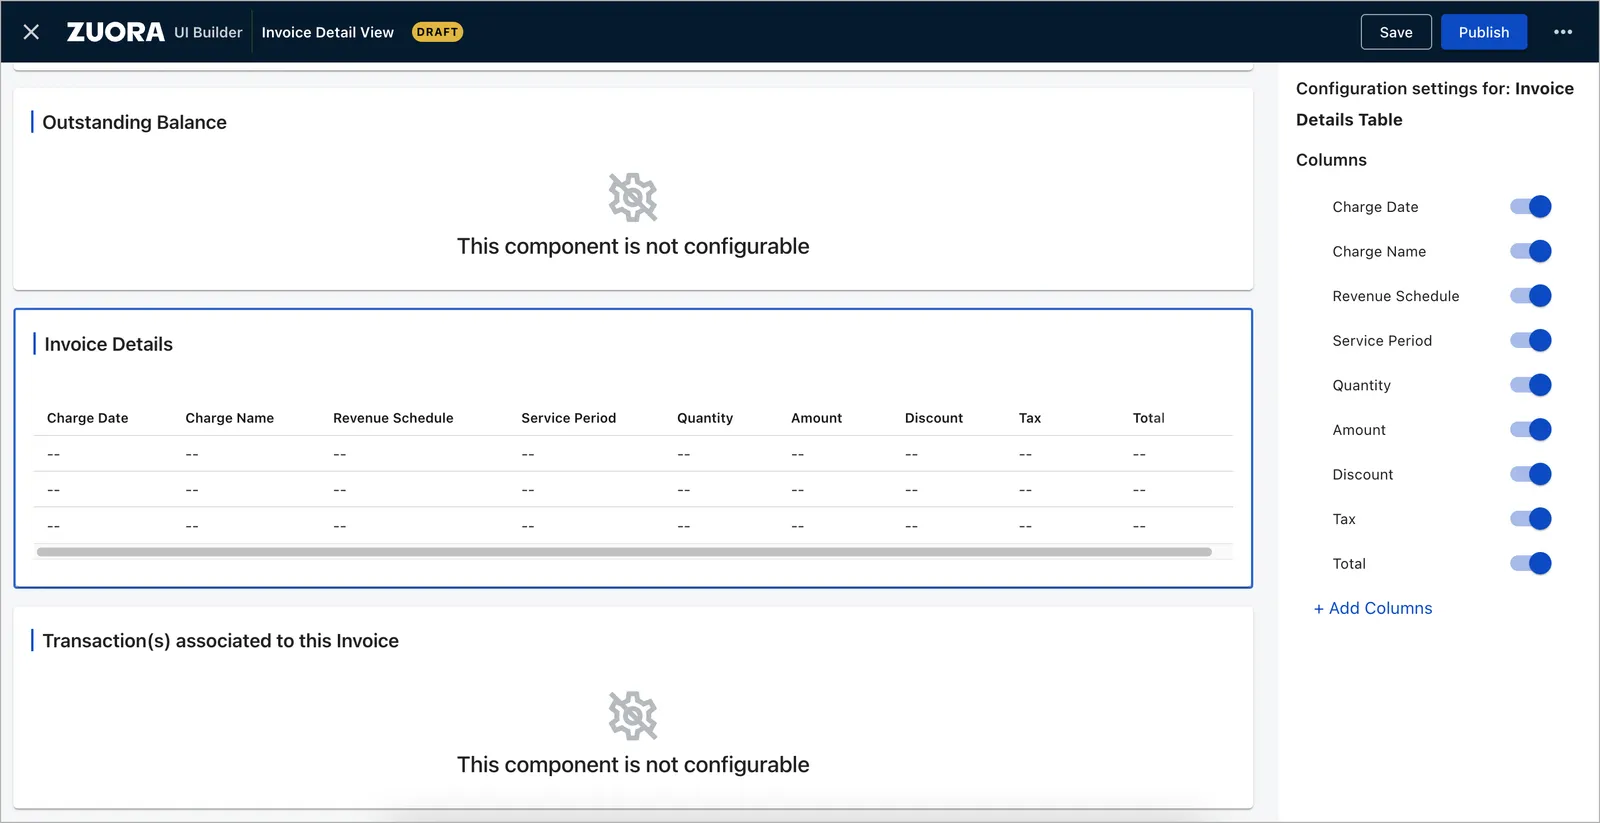Save the Invoice Detail View

pyautogui.click(x=1396, y=32)
